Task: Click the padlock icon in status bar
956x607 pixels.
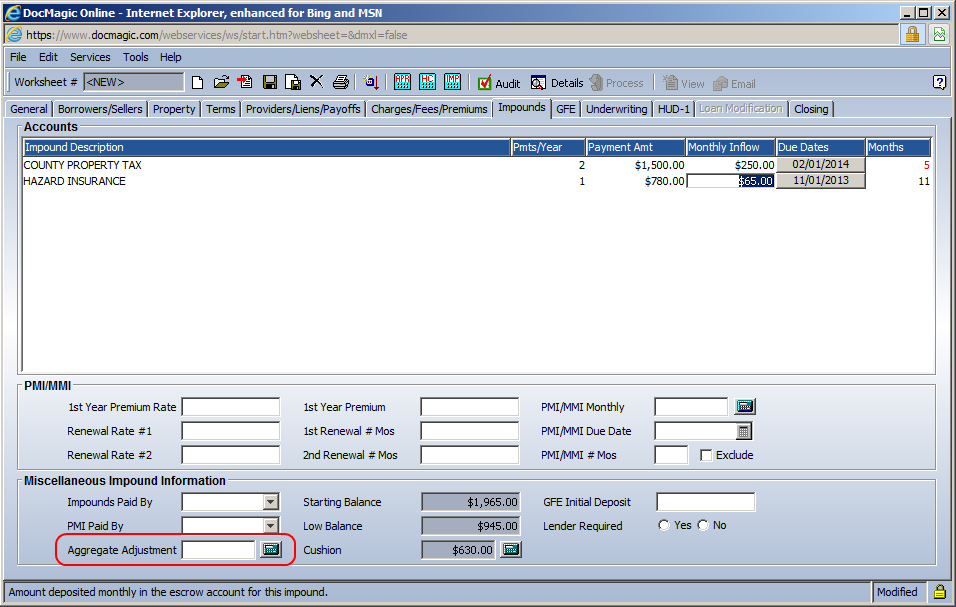Action: [x=940, y=591]
